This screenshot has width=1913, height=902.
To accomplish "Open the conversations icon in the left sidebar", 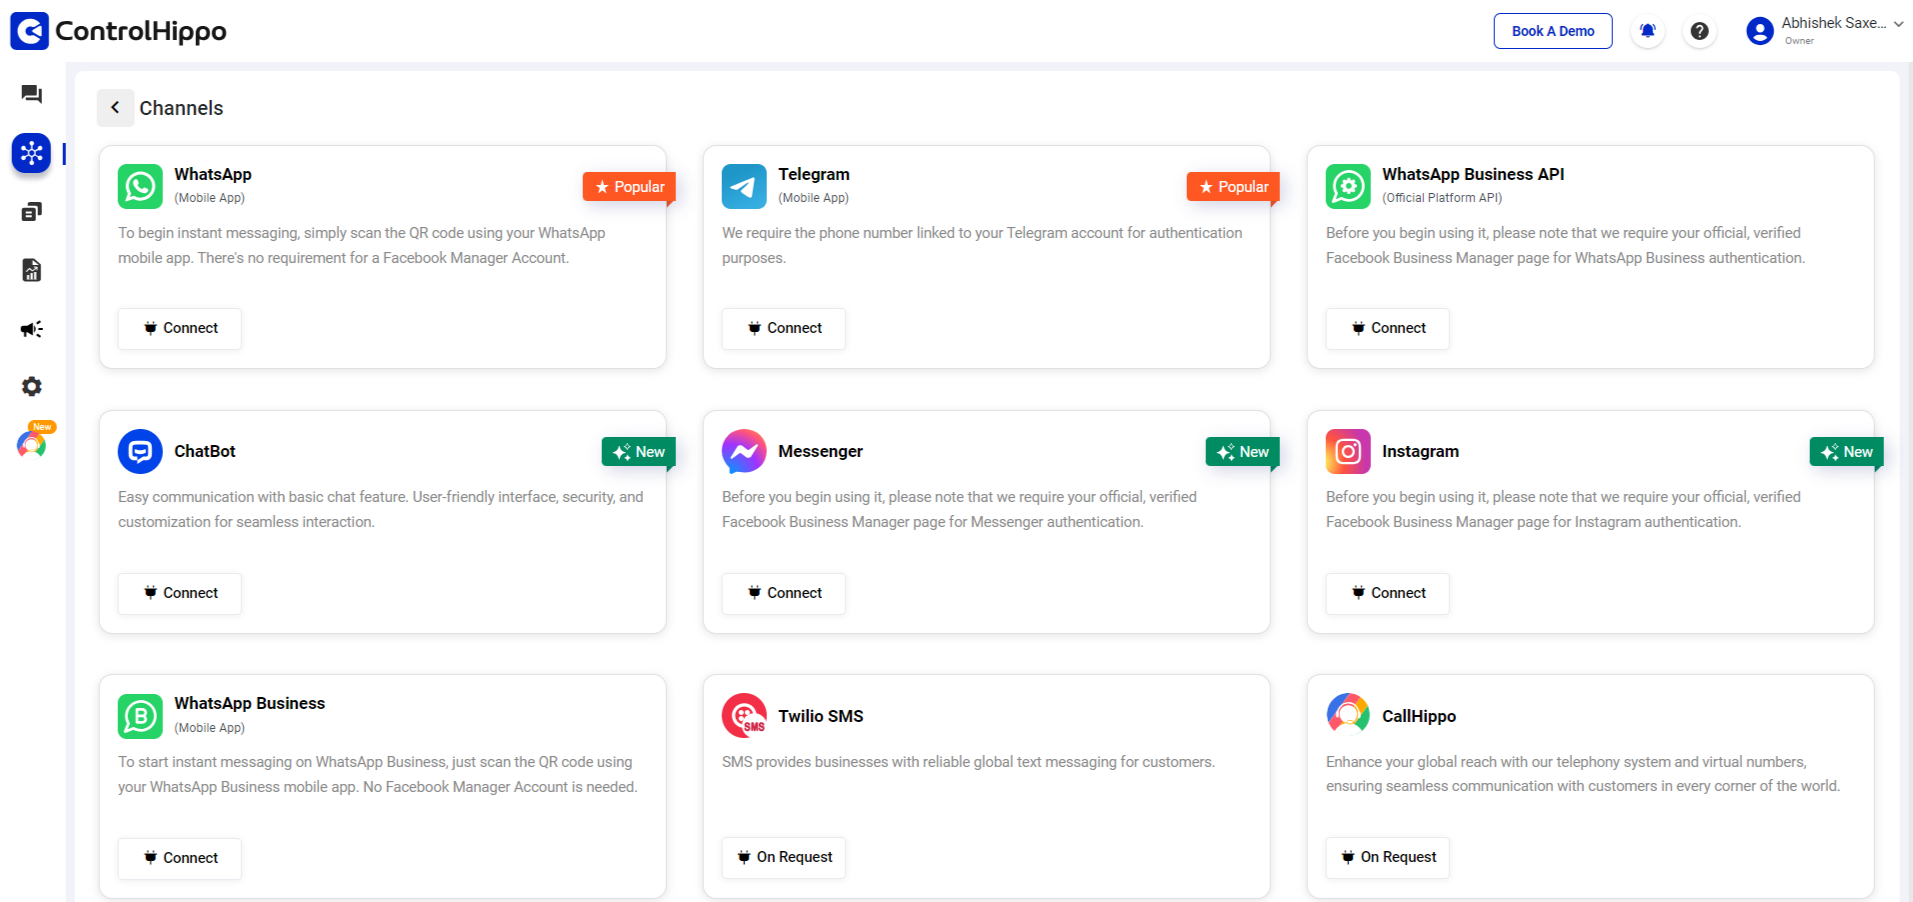I will 31,94.
